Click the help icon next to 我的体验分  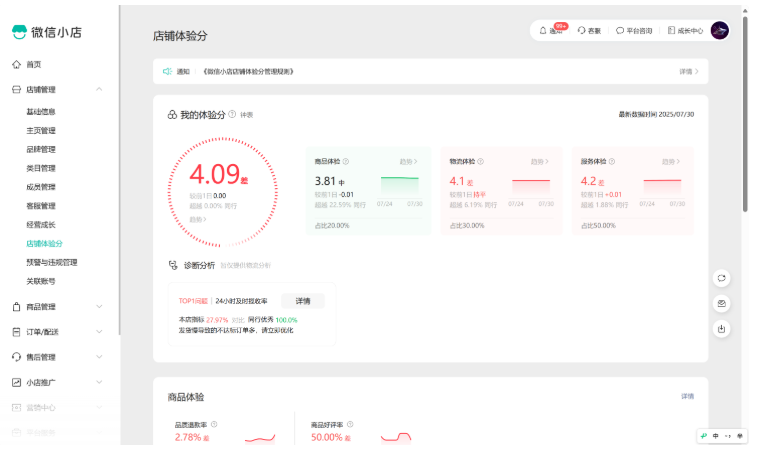pos(232,115)
